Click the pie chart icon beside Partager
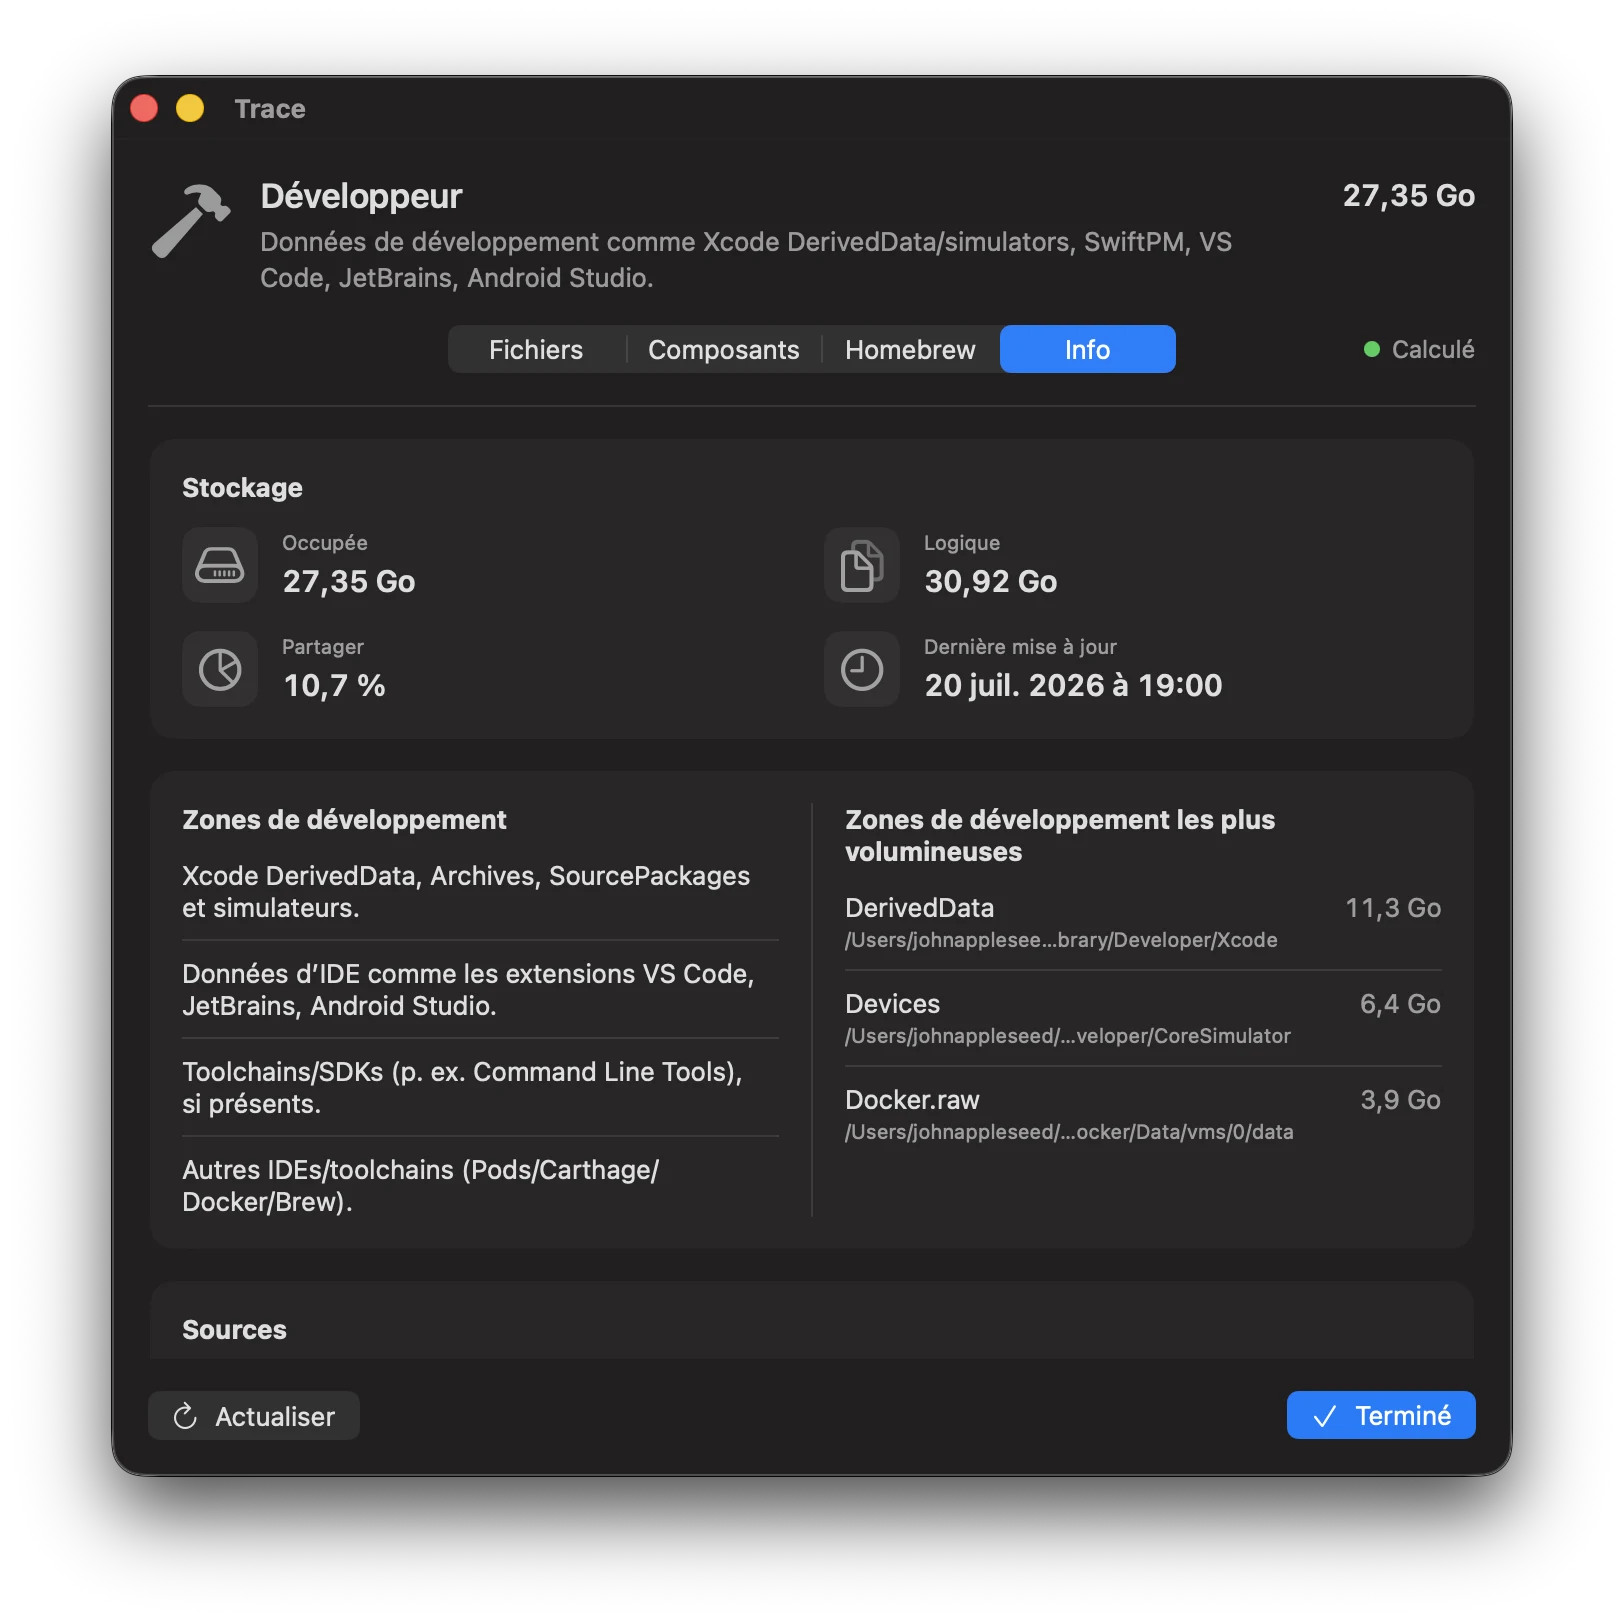 220,669
